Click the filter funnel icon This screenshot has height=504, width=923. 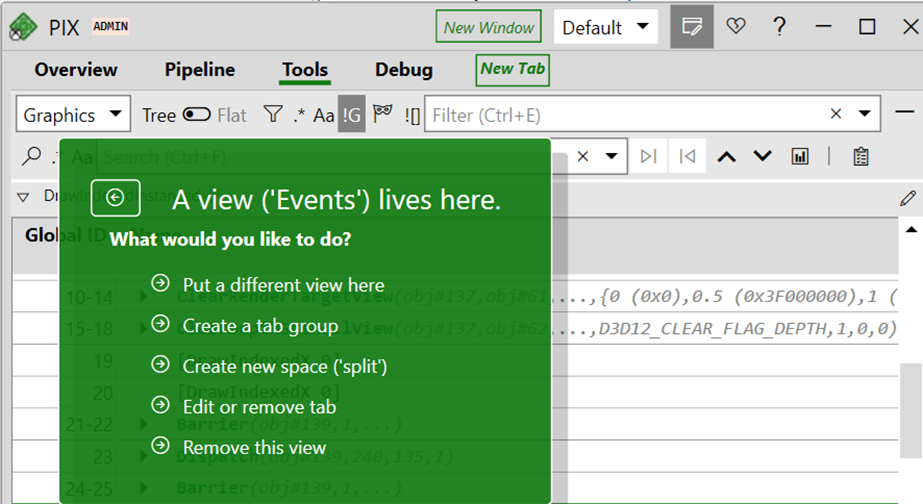[273, 114]
